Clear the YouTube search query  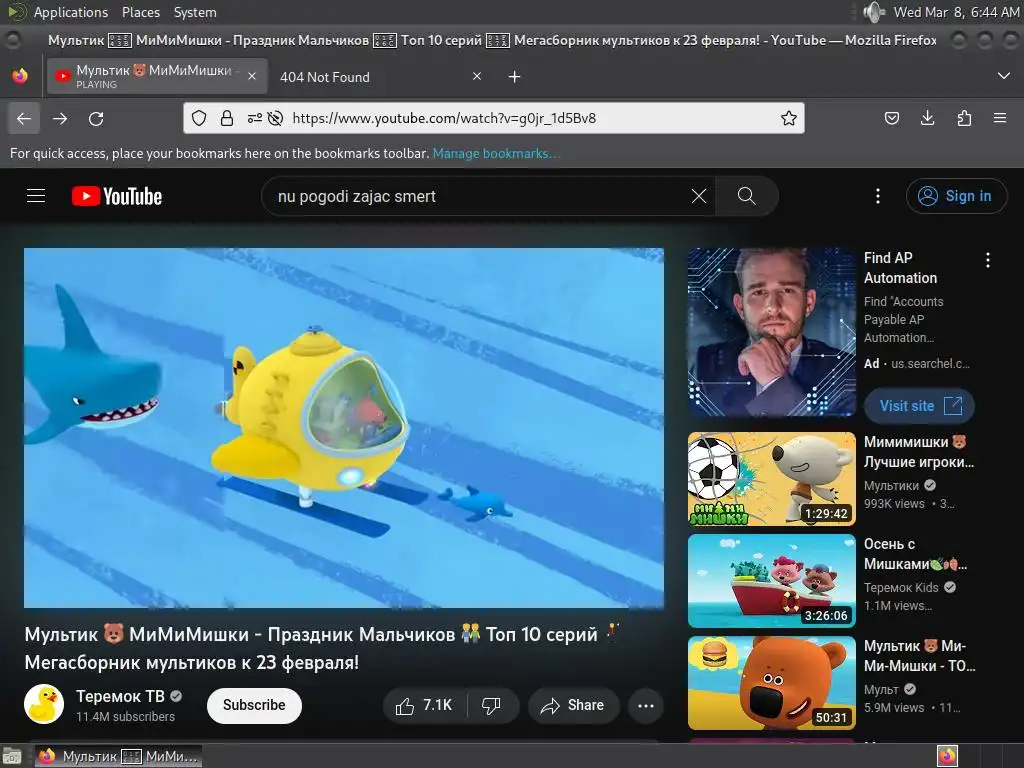click(699, 196)
